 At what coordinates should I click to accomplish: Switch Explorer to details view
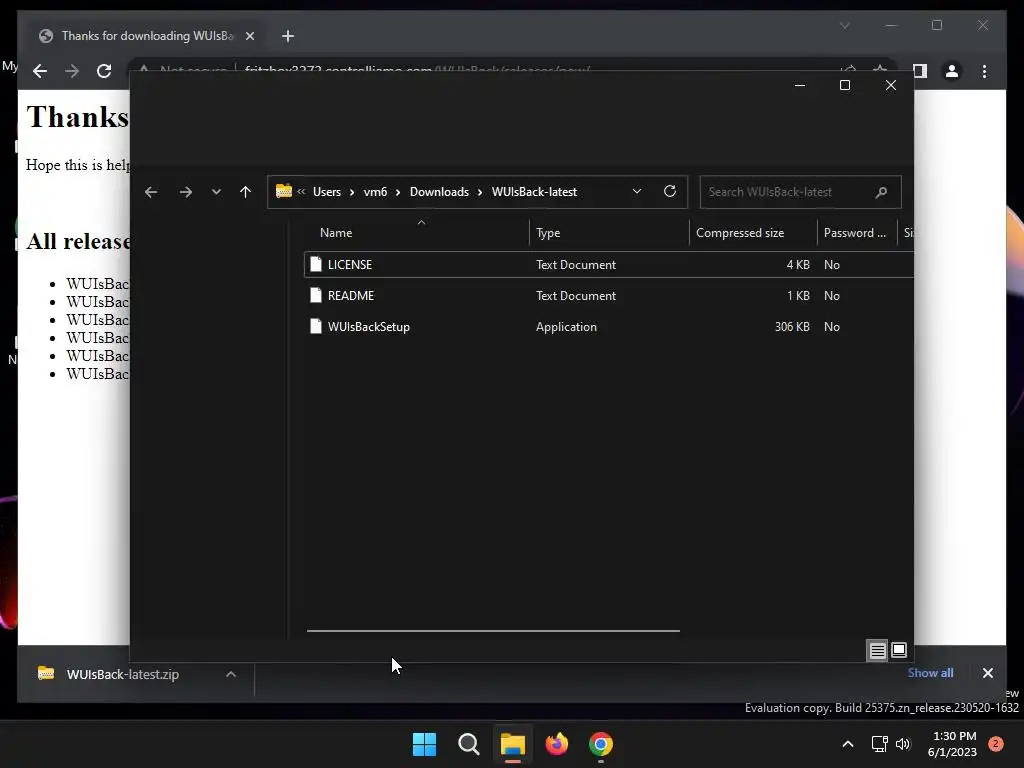click(x=877, y=650)
